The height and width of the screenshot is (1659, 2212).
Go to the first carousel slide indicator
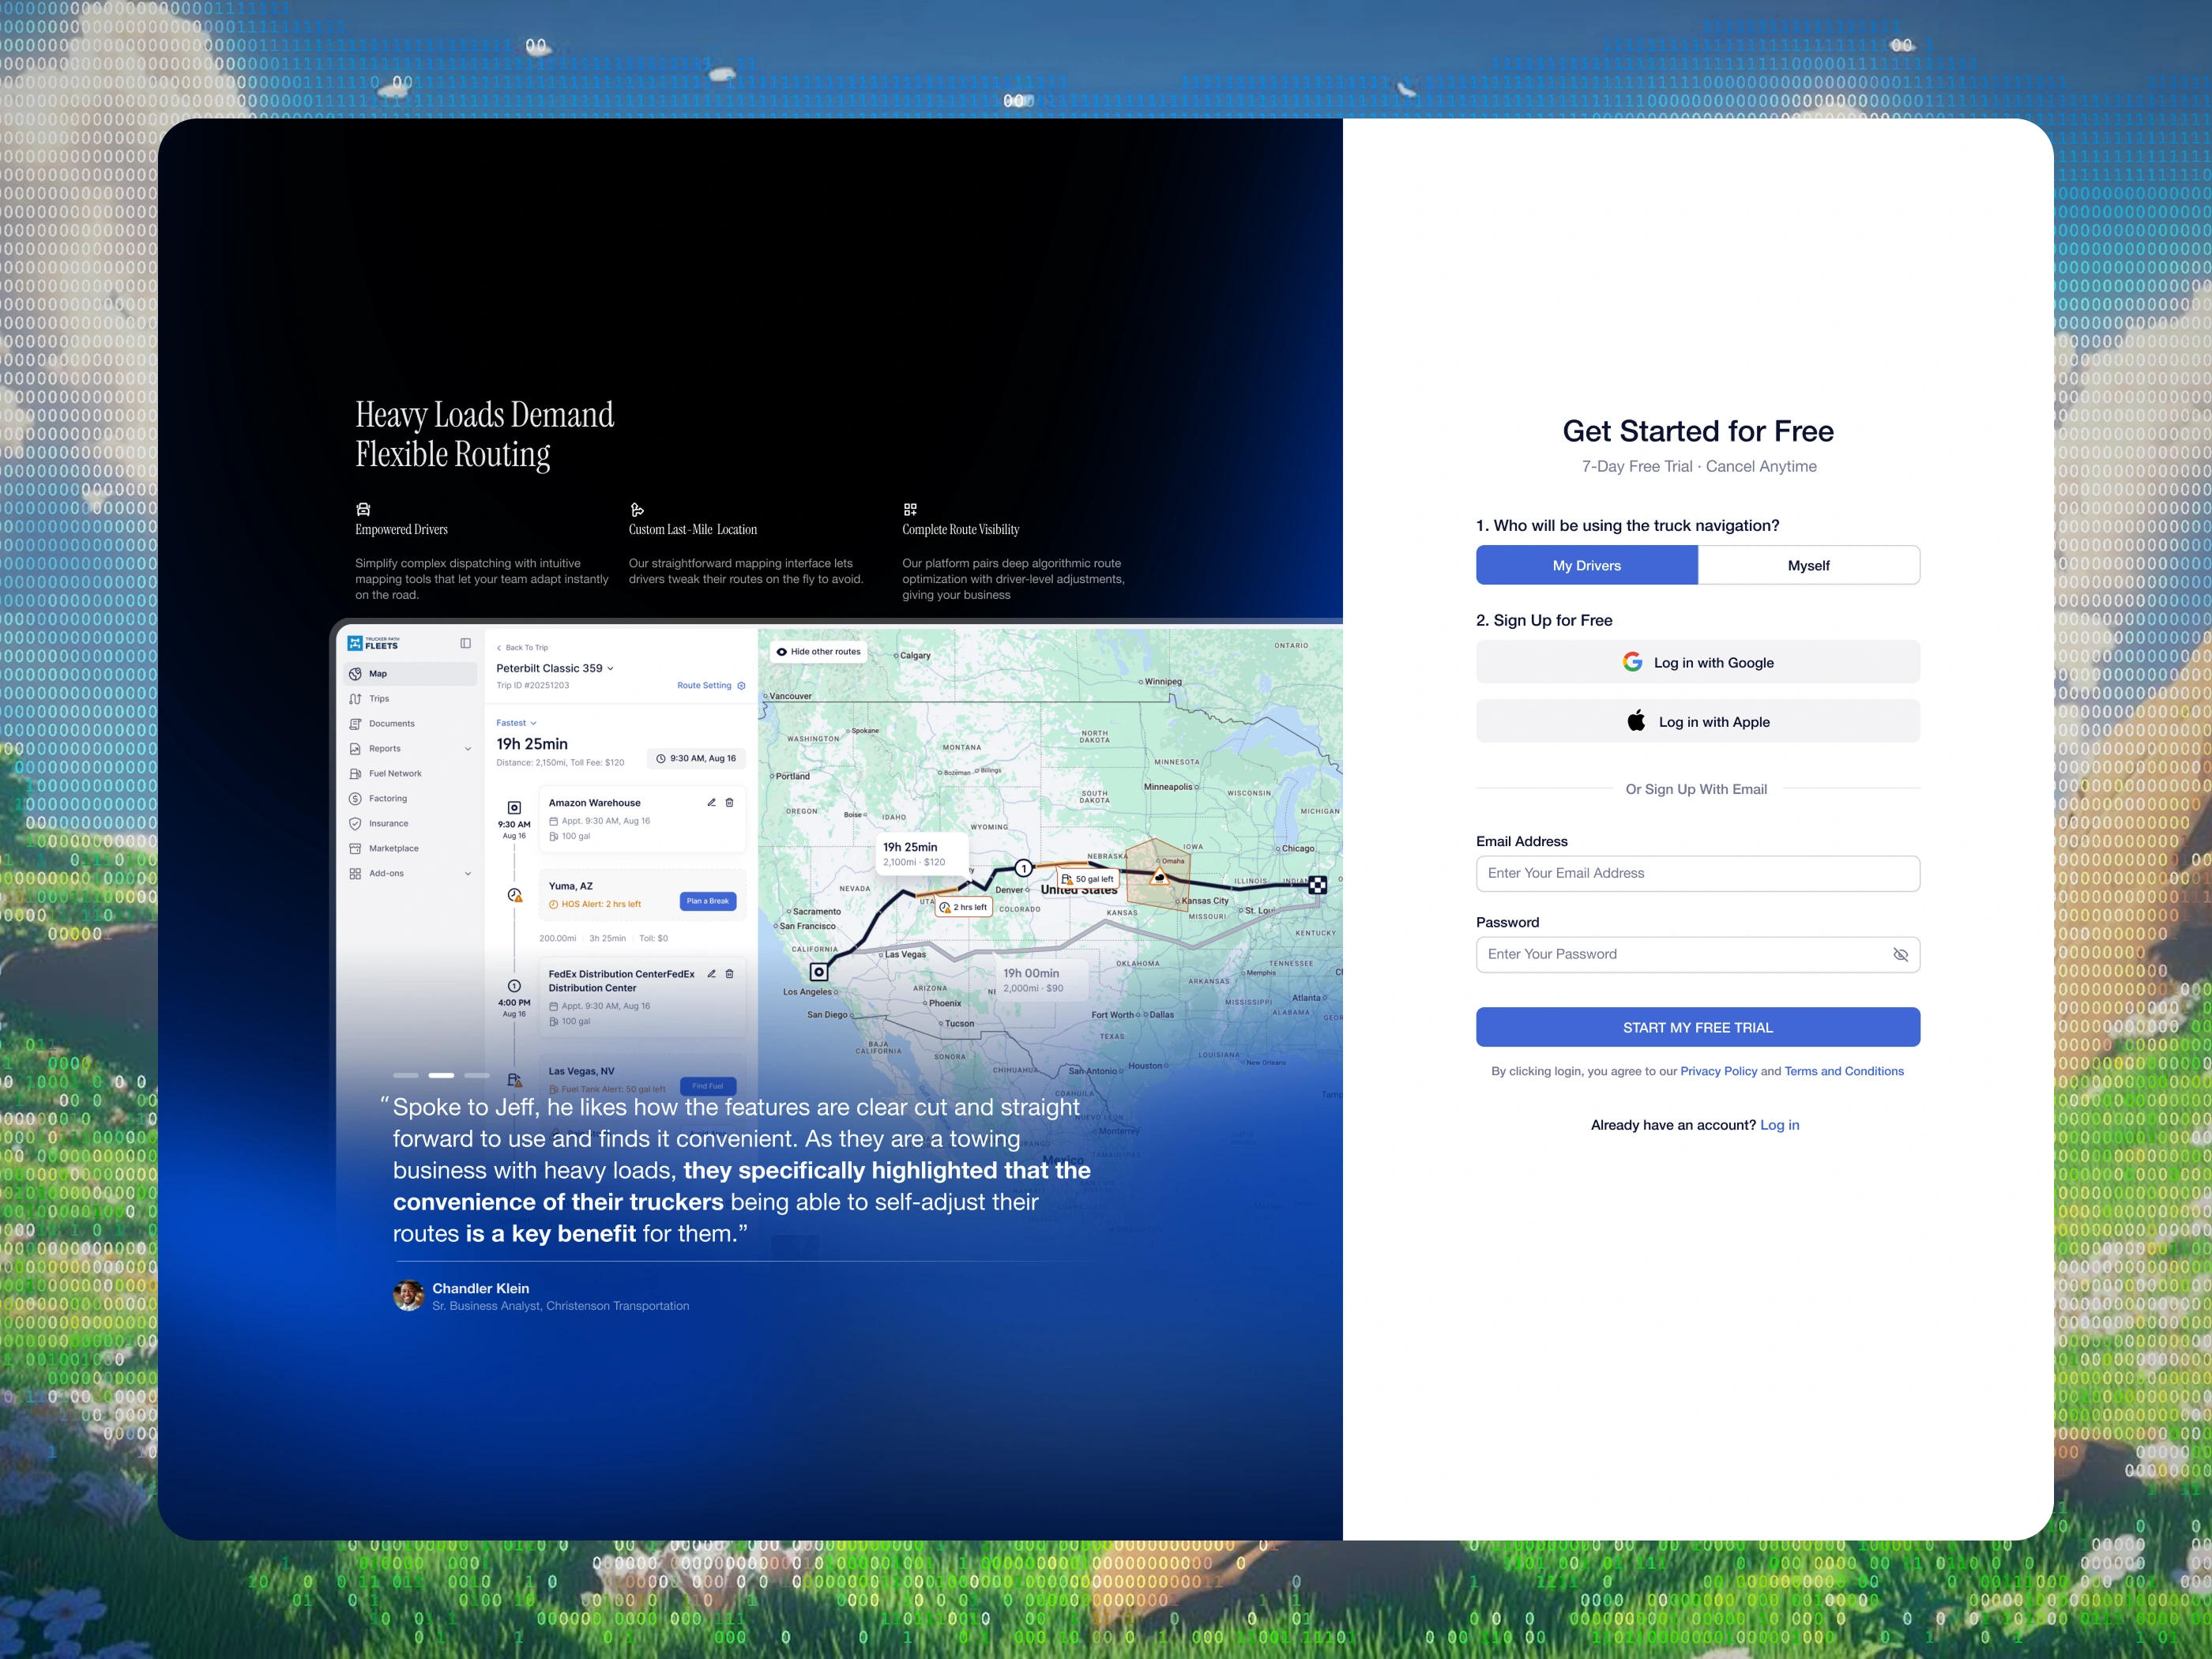tap(405, 1075)
